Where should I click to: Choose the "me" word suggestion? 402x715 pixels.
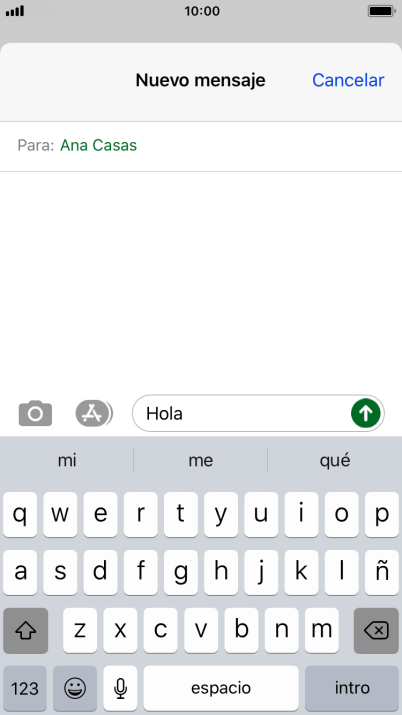(x=201, y=460)
